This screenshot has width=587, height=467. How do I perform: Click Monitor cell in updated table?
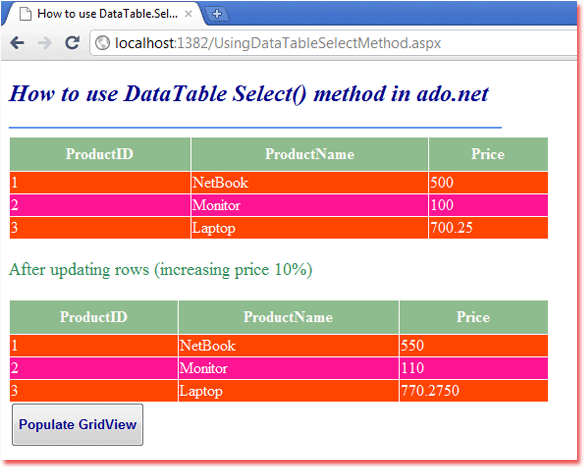tap(288, 368)
